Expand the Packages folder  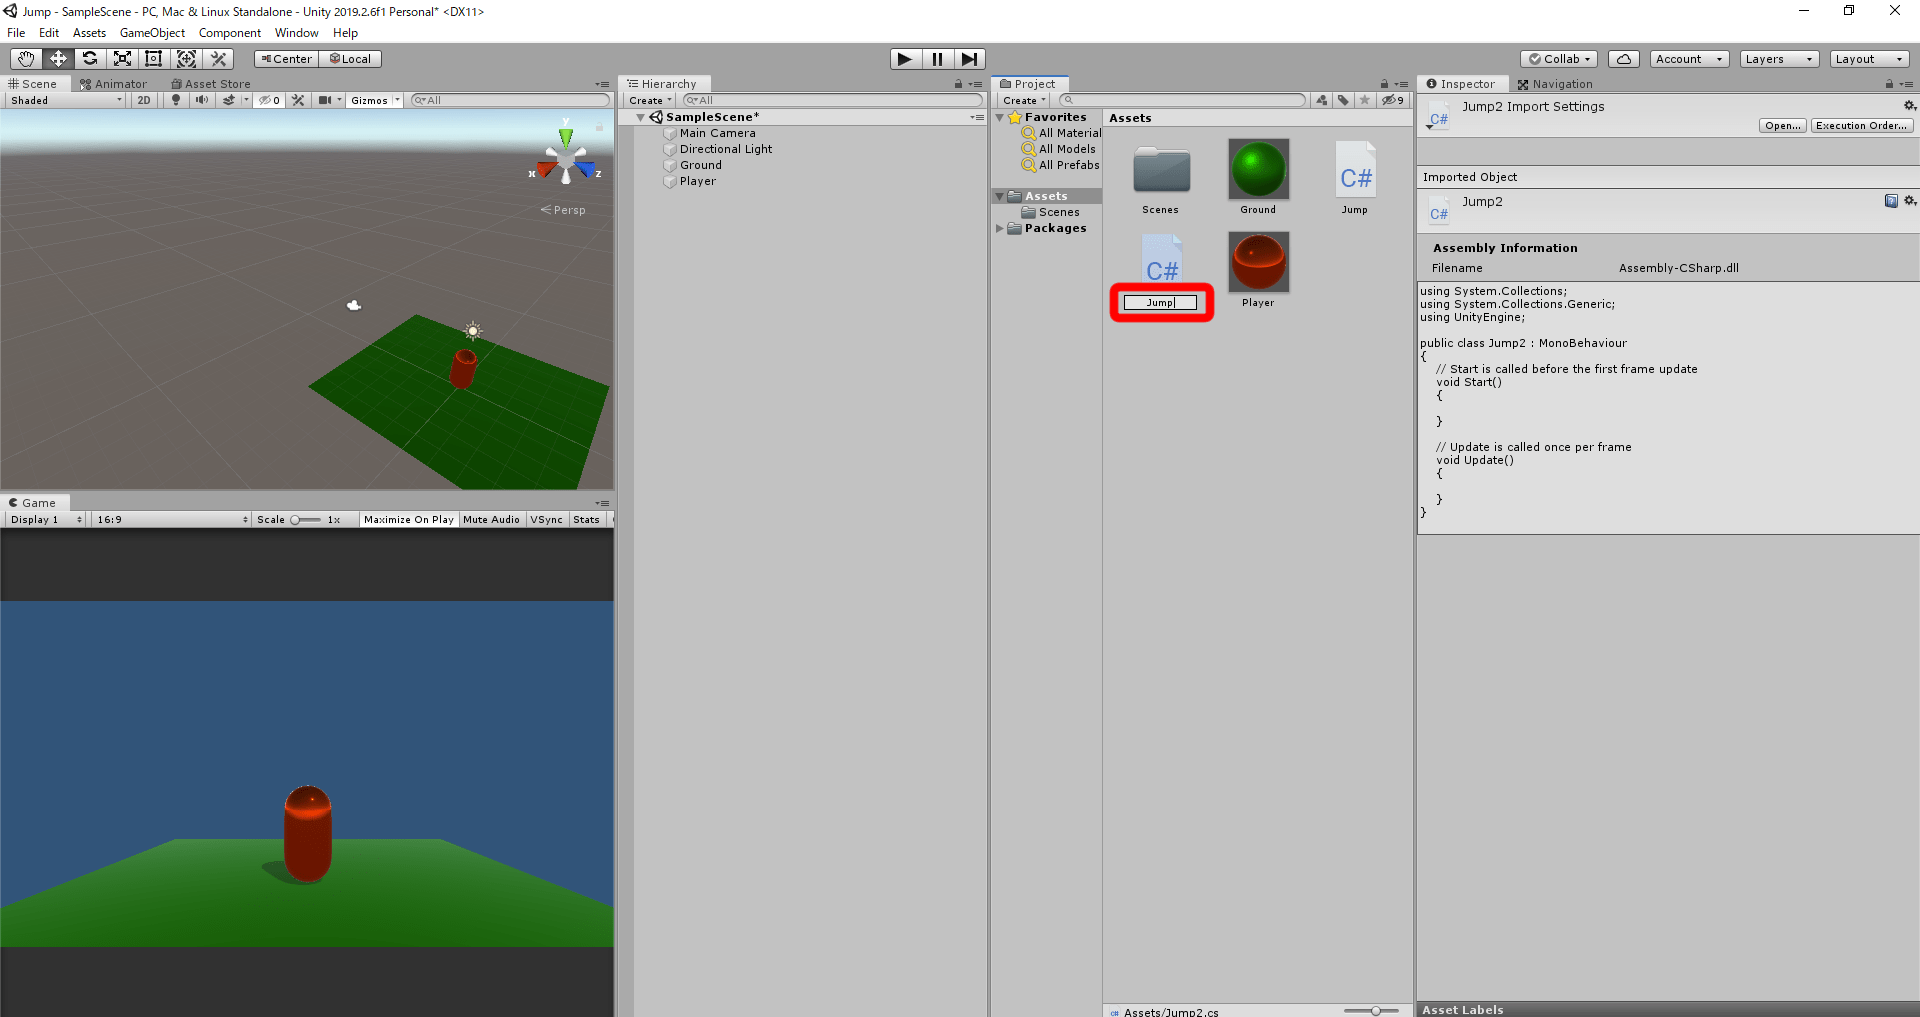pos(1000,228)
